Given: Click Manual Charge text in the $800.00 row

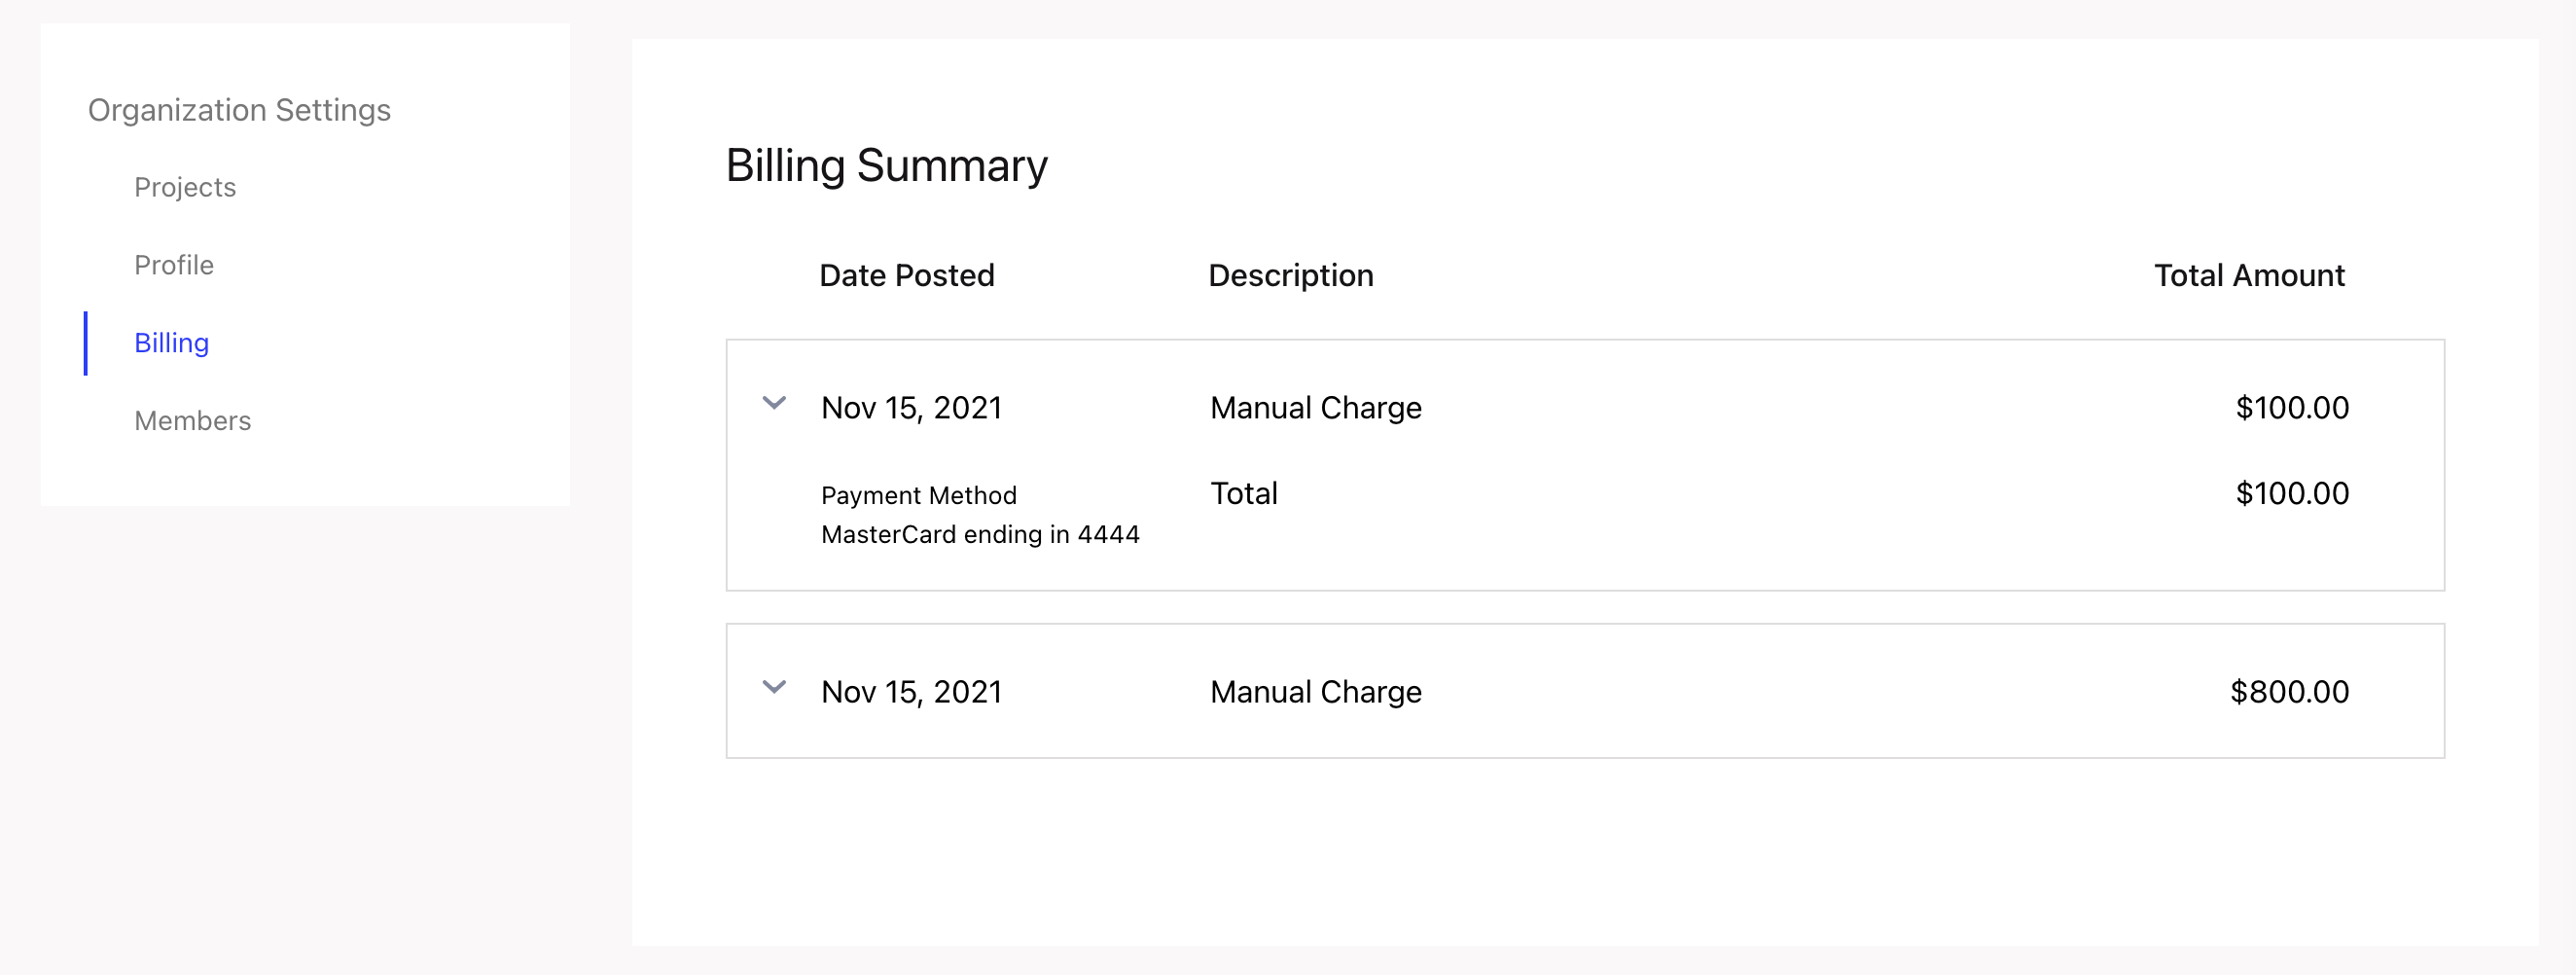Looking at the screenshot, I should point(1315,692).
